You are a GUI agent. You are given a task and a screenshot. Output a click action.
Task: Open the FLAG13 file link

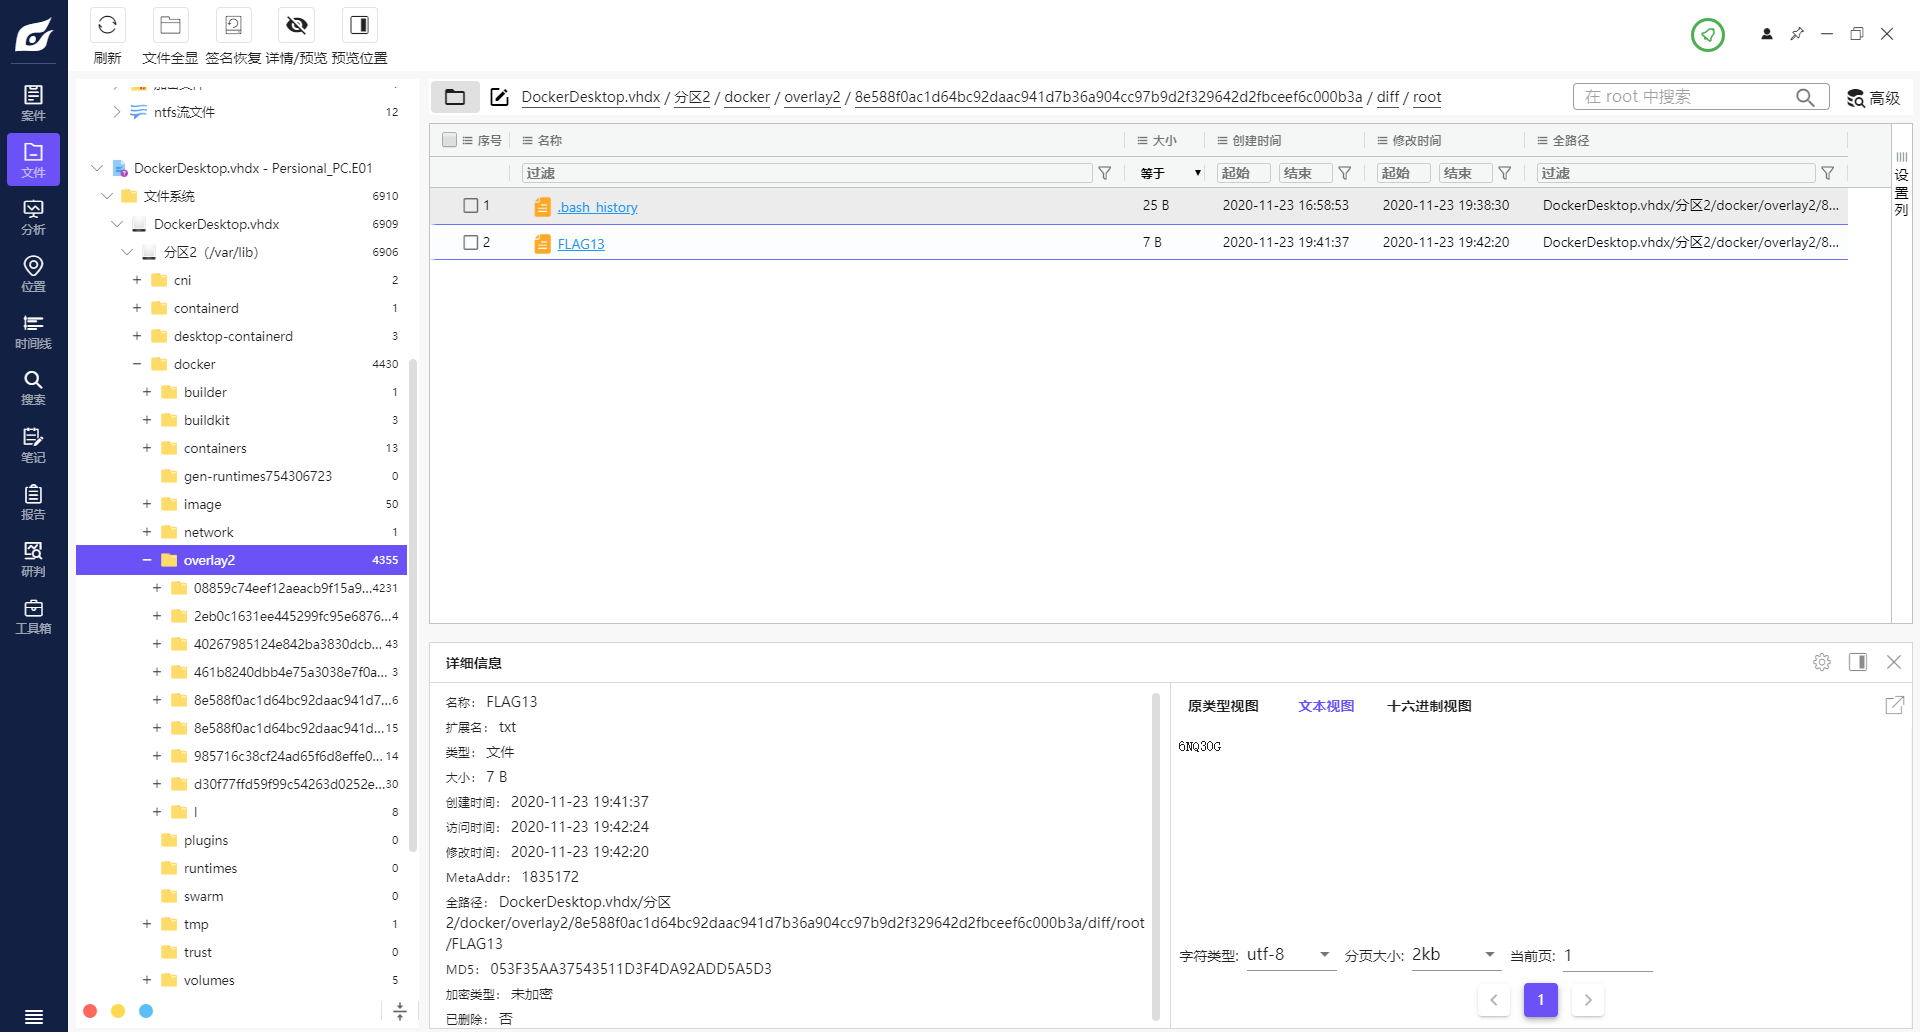[580, 244]
